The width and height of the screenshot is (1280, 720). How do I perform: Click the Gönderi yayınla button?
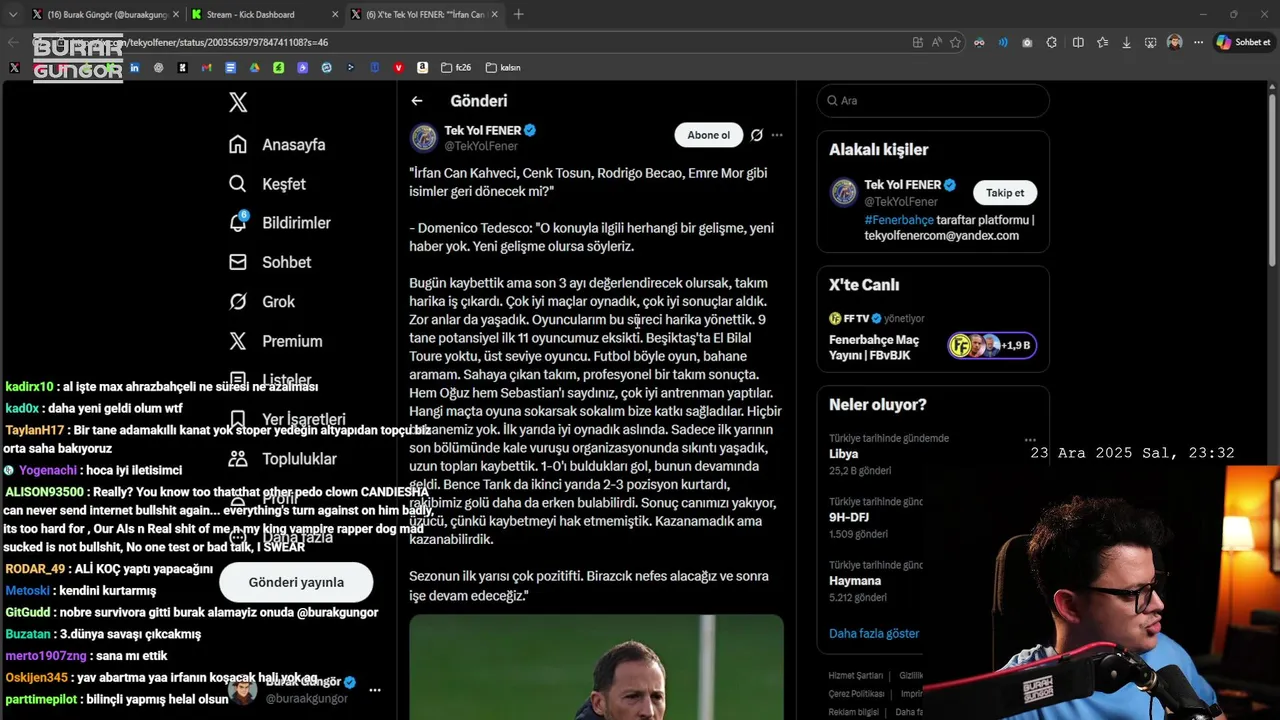click(x=296, y=582)
